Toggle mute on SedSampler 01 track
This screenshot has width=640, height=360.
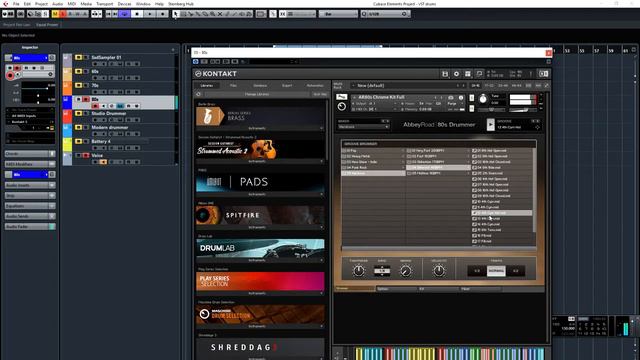click(78, 58)
